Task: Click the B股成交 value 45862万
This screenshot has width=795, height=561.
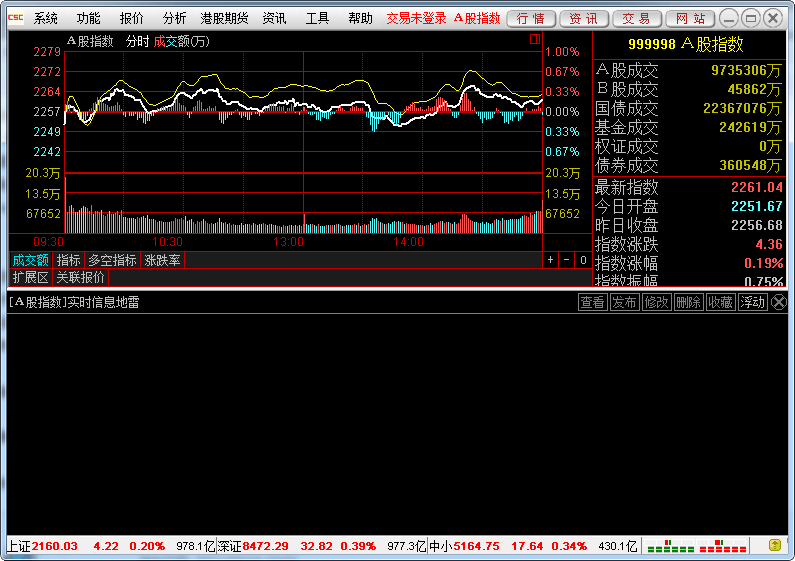Action: click(x=754, y=89)
